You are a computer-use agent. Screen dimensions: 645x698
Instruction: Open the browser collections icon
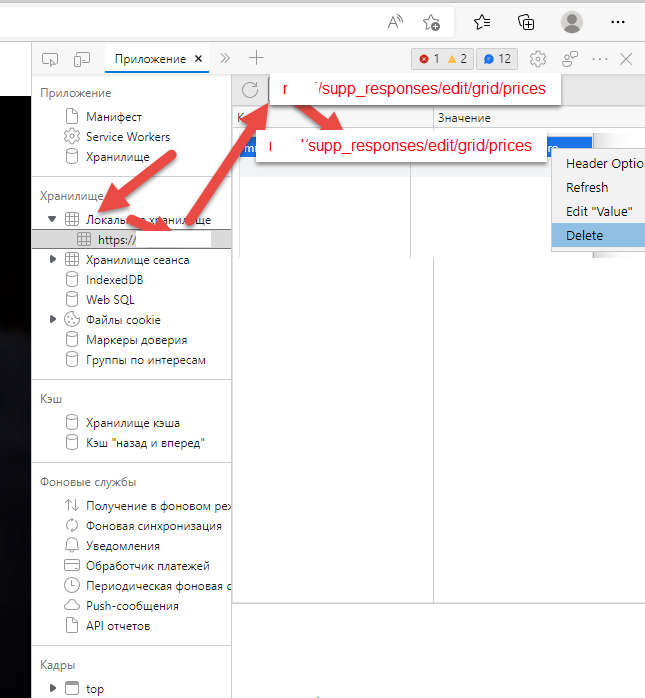point(526,22)
